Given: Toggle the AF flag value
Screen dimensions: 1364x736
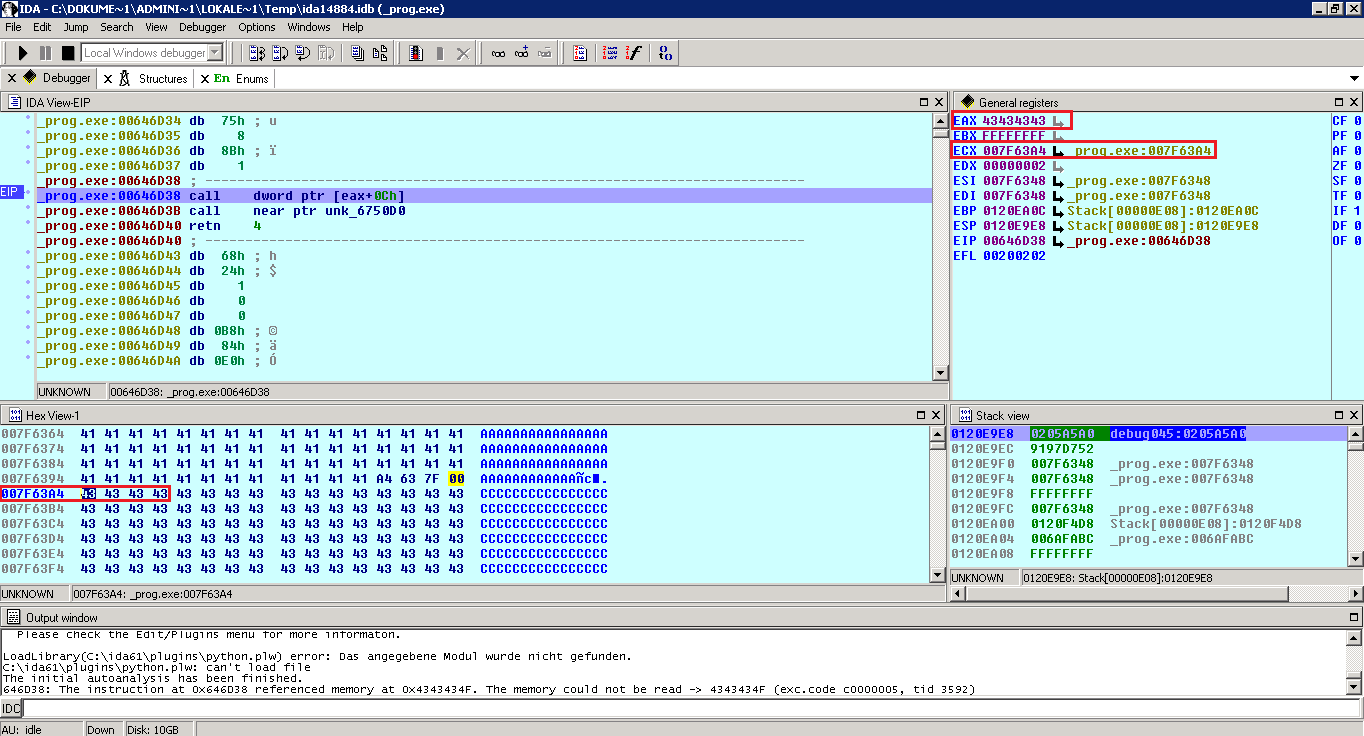Looking at the screenshot, I should tap(1357, 151).
